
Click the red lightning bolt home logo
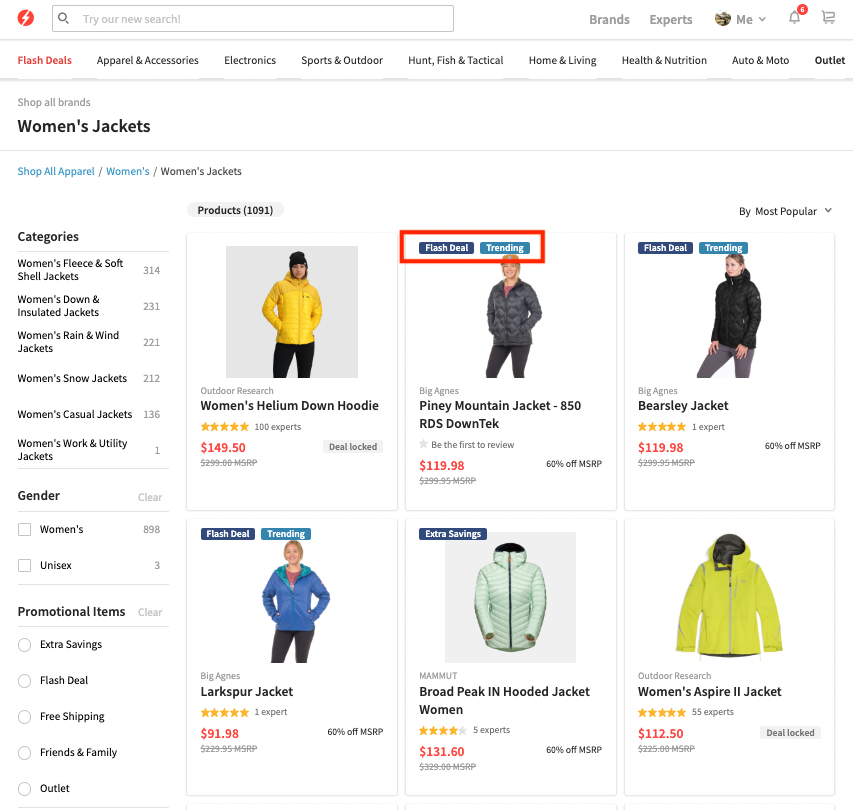[26, 18]
